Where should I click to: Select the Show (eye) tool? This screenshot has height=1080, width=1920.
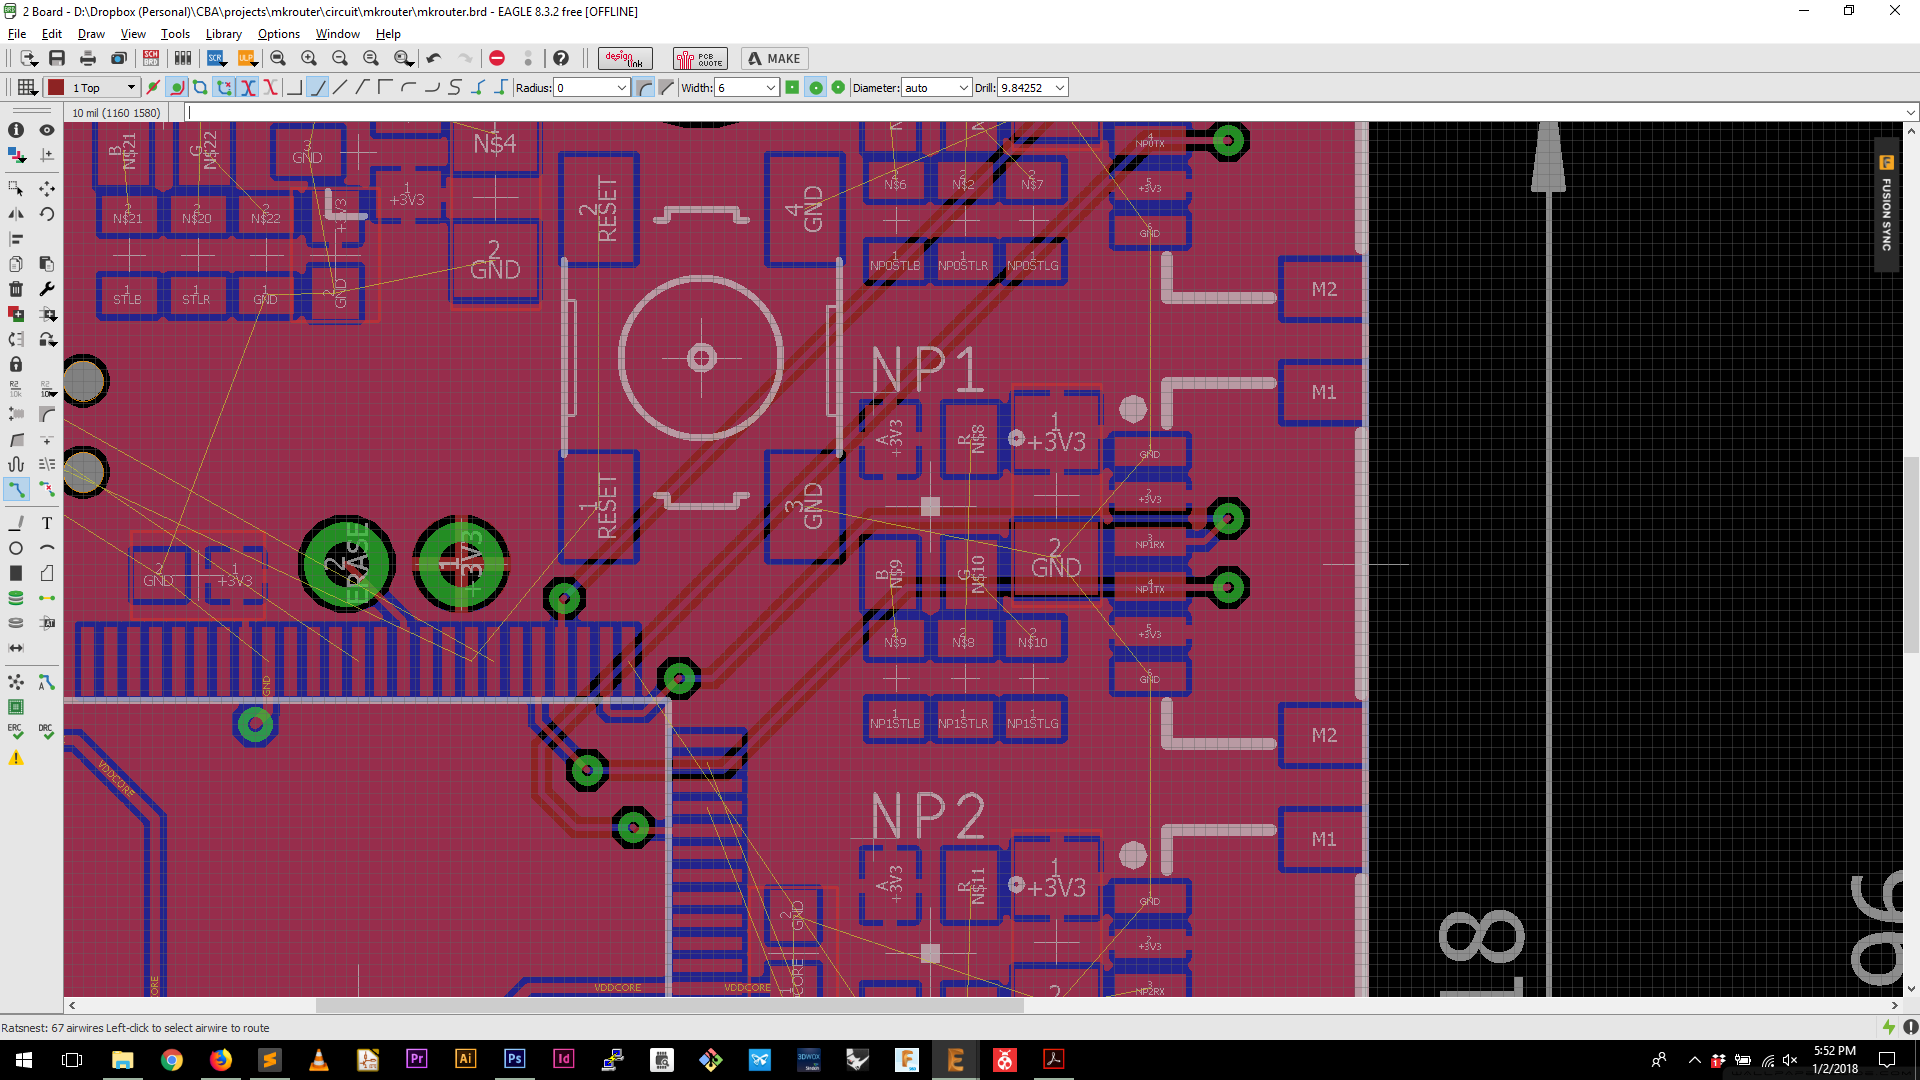46,130
